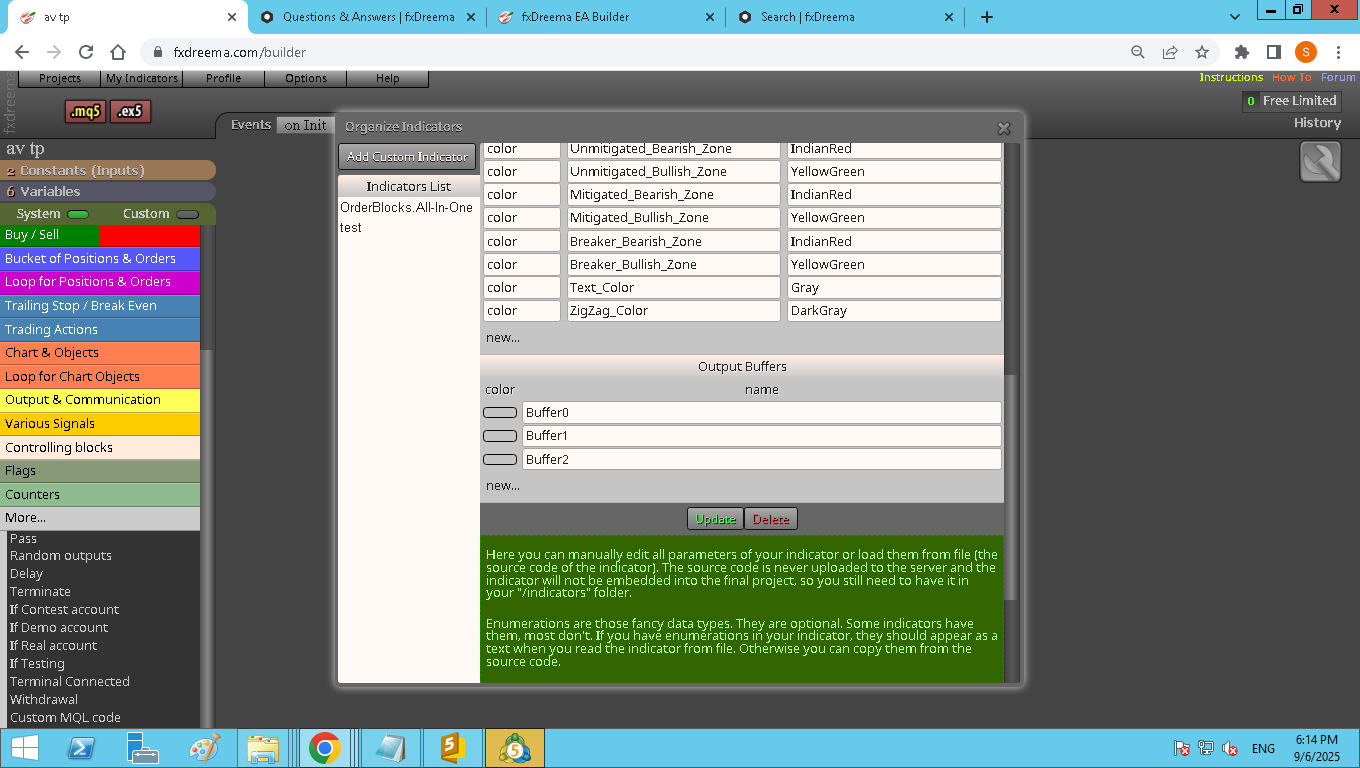This screenshot has height=768, width=1360.
Task: Open the browser home page
Action: point(118,52)
